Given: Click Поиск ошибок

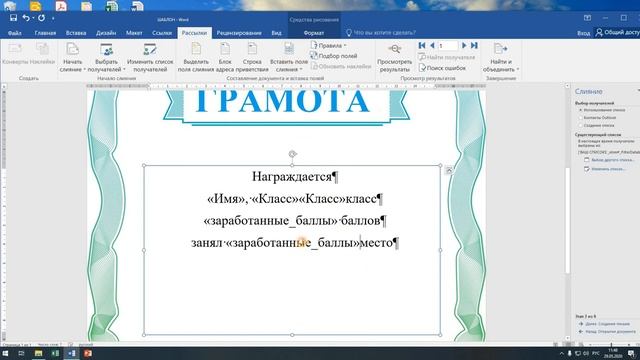Looking at the screenshot, I should [x=442, y=68].
